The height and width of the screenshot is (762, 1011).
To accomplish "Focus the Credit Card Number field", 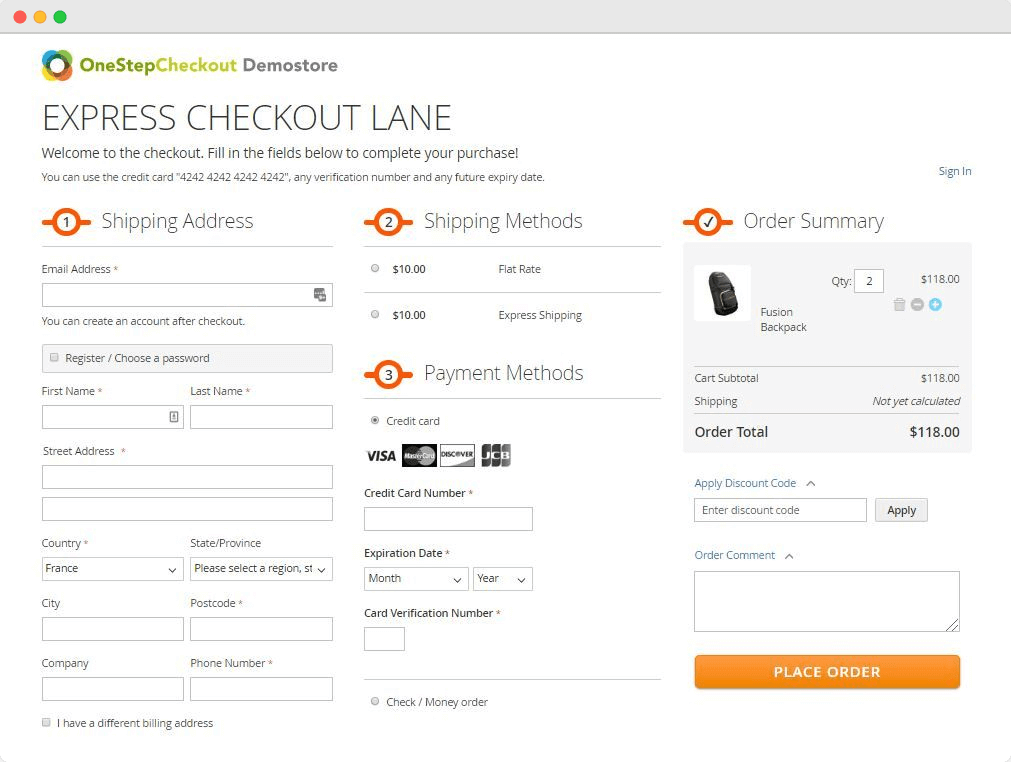I will (x=448, y=519).
